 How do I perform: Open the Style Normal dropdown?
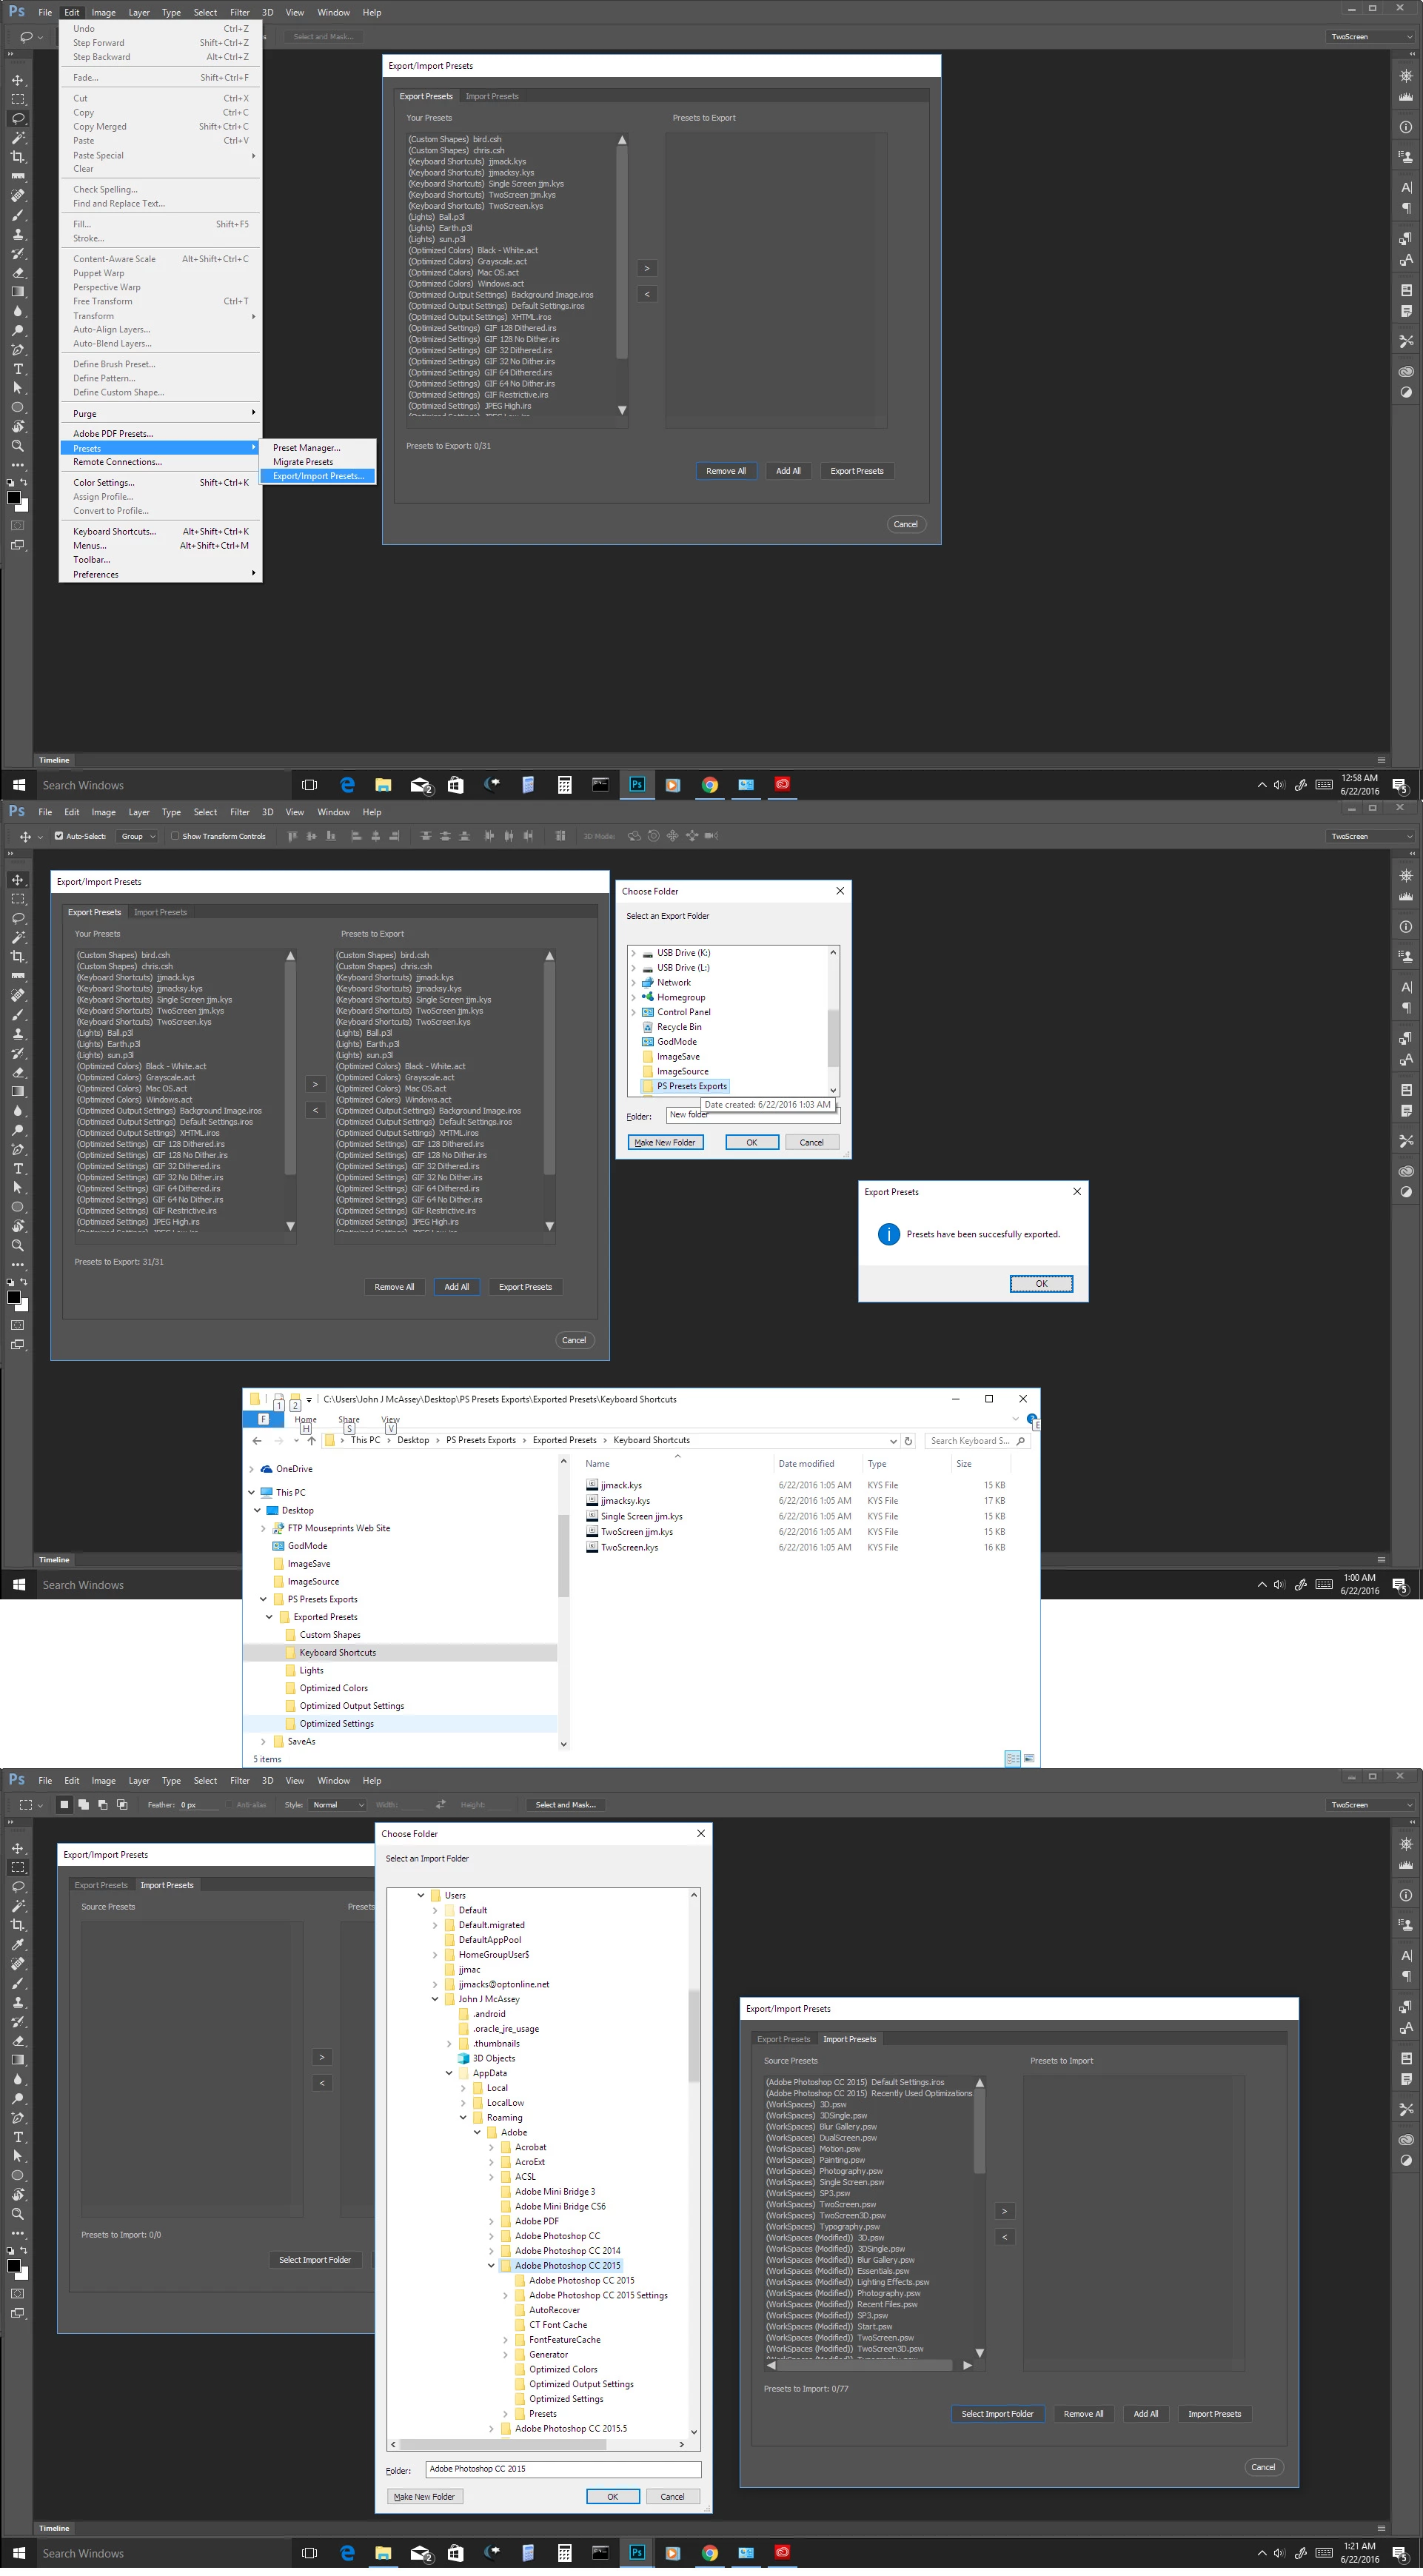click(337, 1805)
